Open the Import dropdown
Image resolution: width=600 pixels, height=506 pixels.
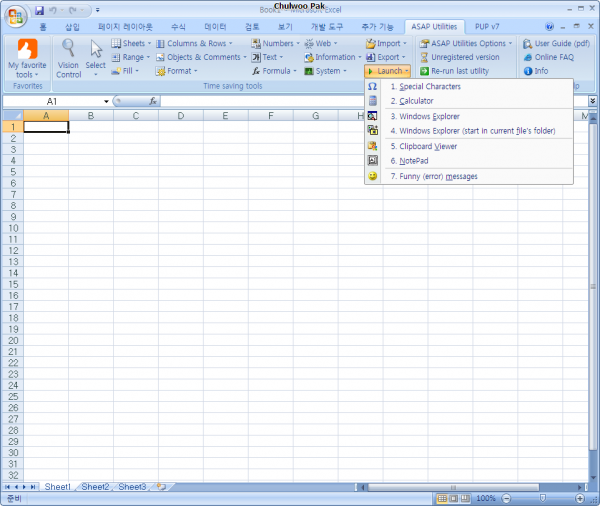(386, 43)
